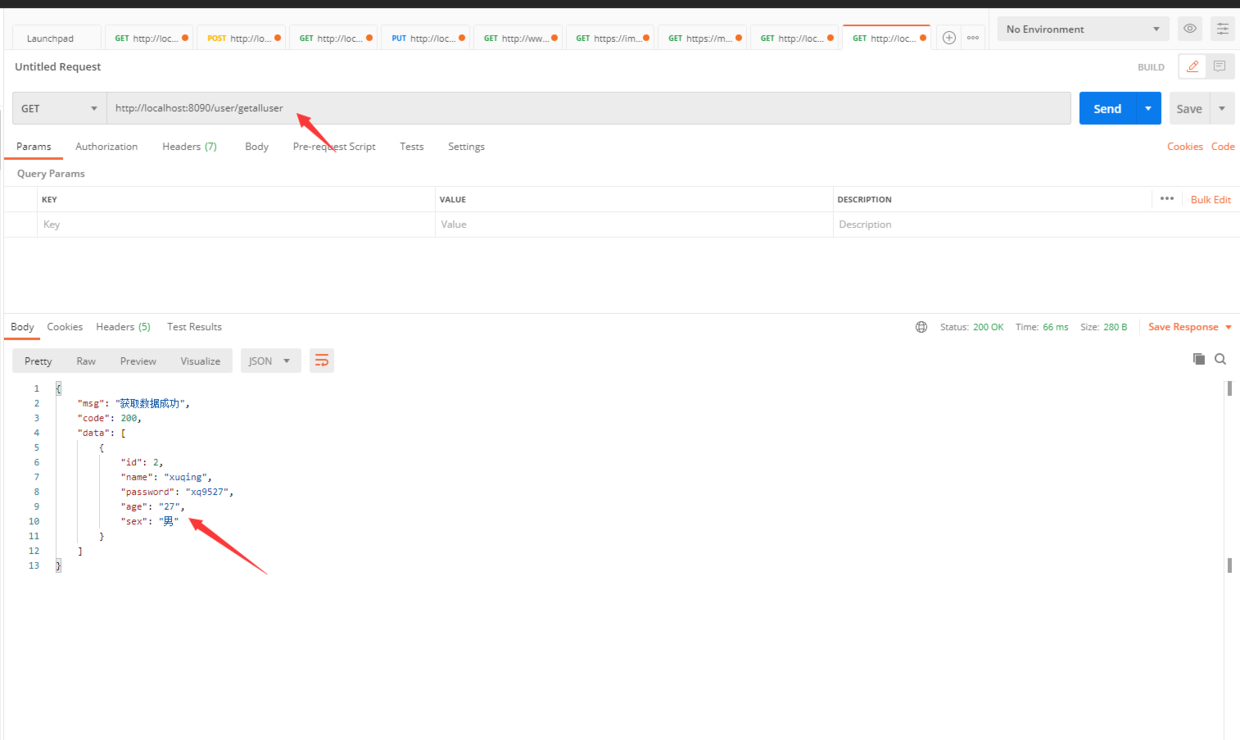Open params column options three-dot icon

click(x=1167, y=199)
